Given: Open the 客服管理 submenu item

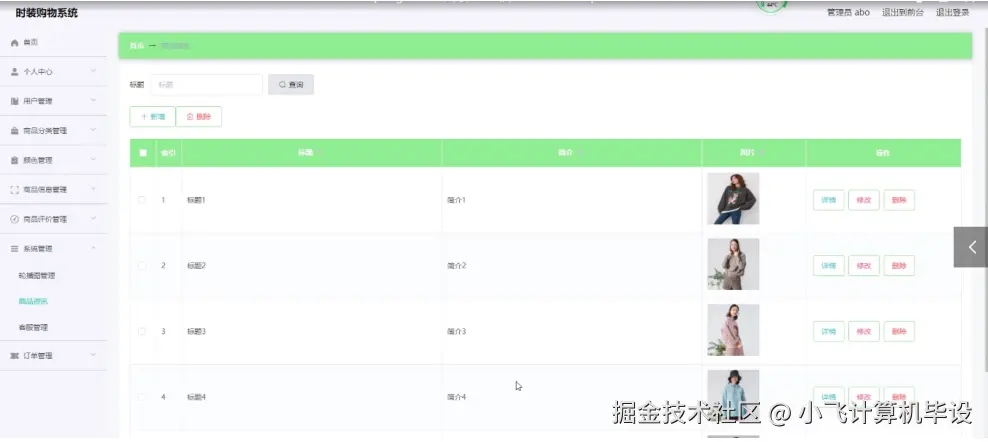Looking at the screenshot, I should pyautogui.click(x=33, y=327).
